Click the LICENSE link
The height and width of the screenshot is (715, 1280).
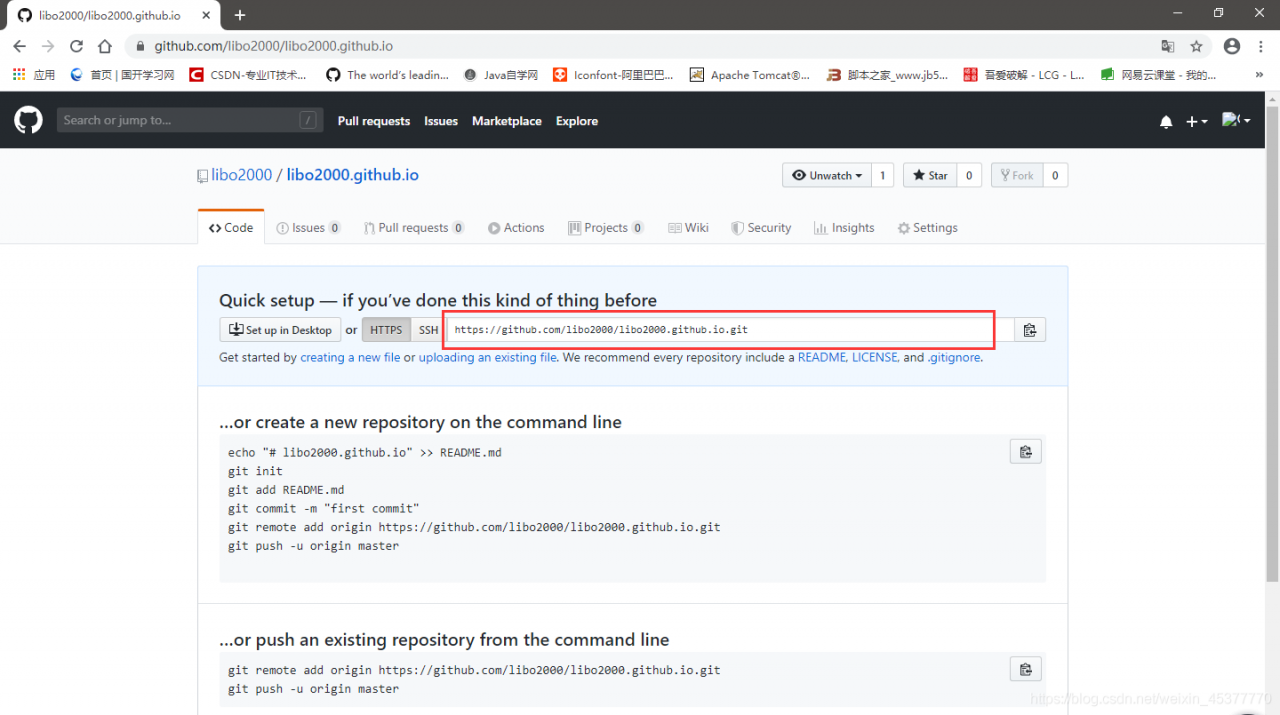874,357
